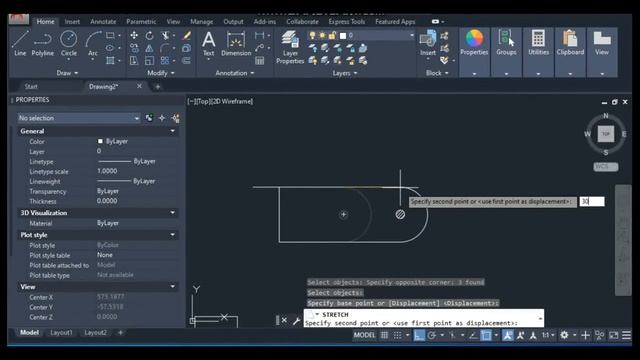Viewport: 640px width, 360px height.
Task: Toggle Ortho mode in status bar
Action: point(419,335)
